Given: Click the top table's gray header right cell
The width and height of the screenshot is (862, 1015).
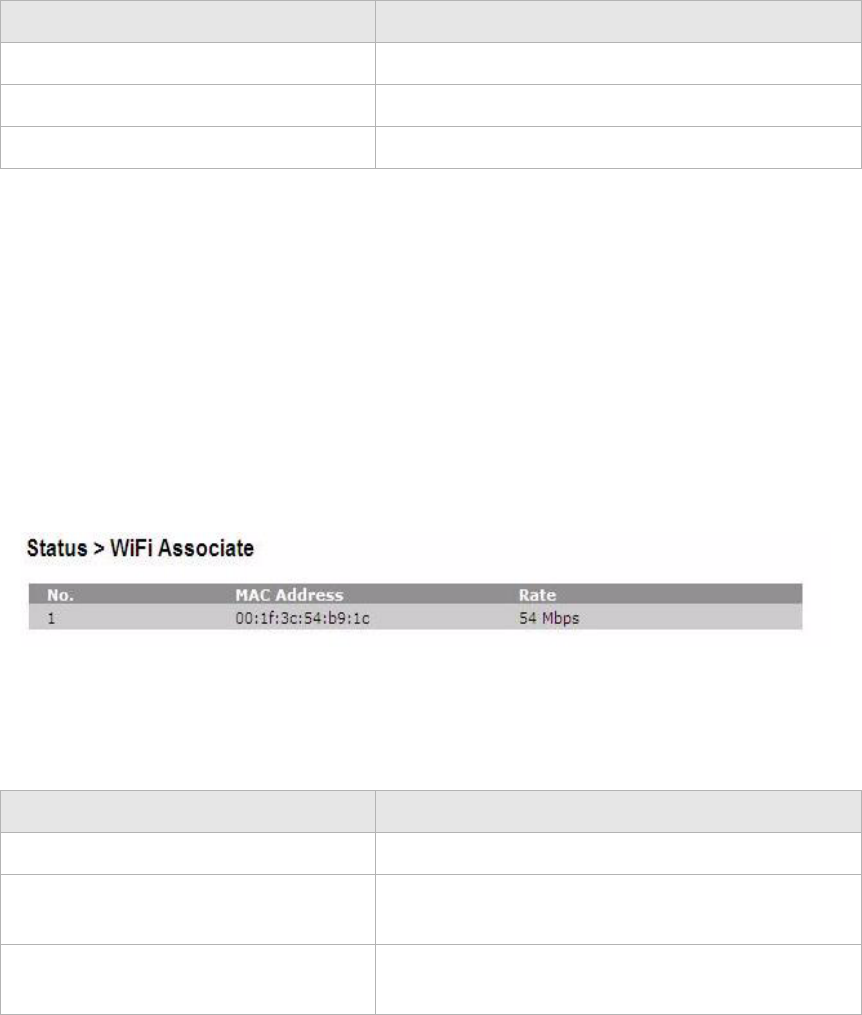Looking at the screenshot, I should 619,21.
